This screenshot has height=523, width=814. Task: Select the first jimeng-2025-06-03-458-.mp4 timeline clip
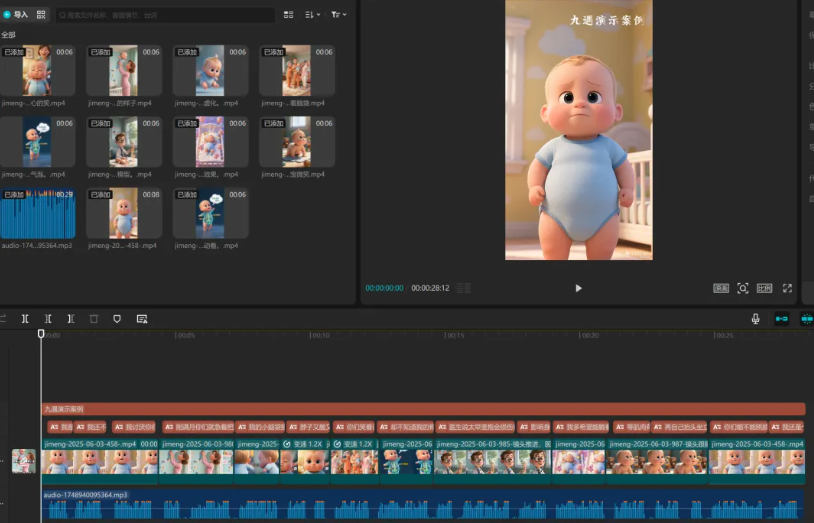[x=100, y=461]
